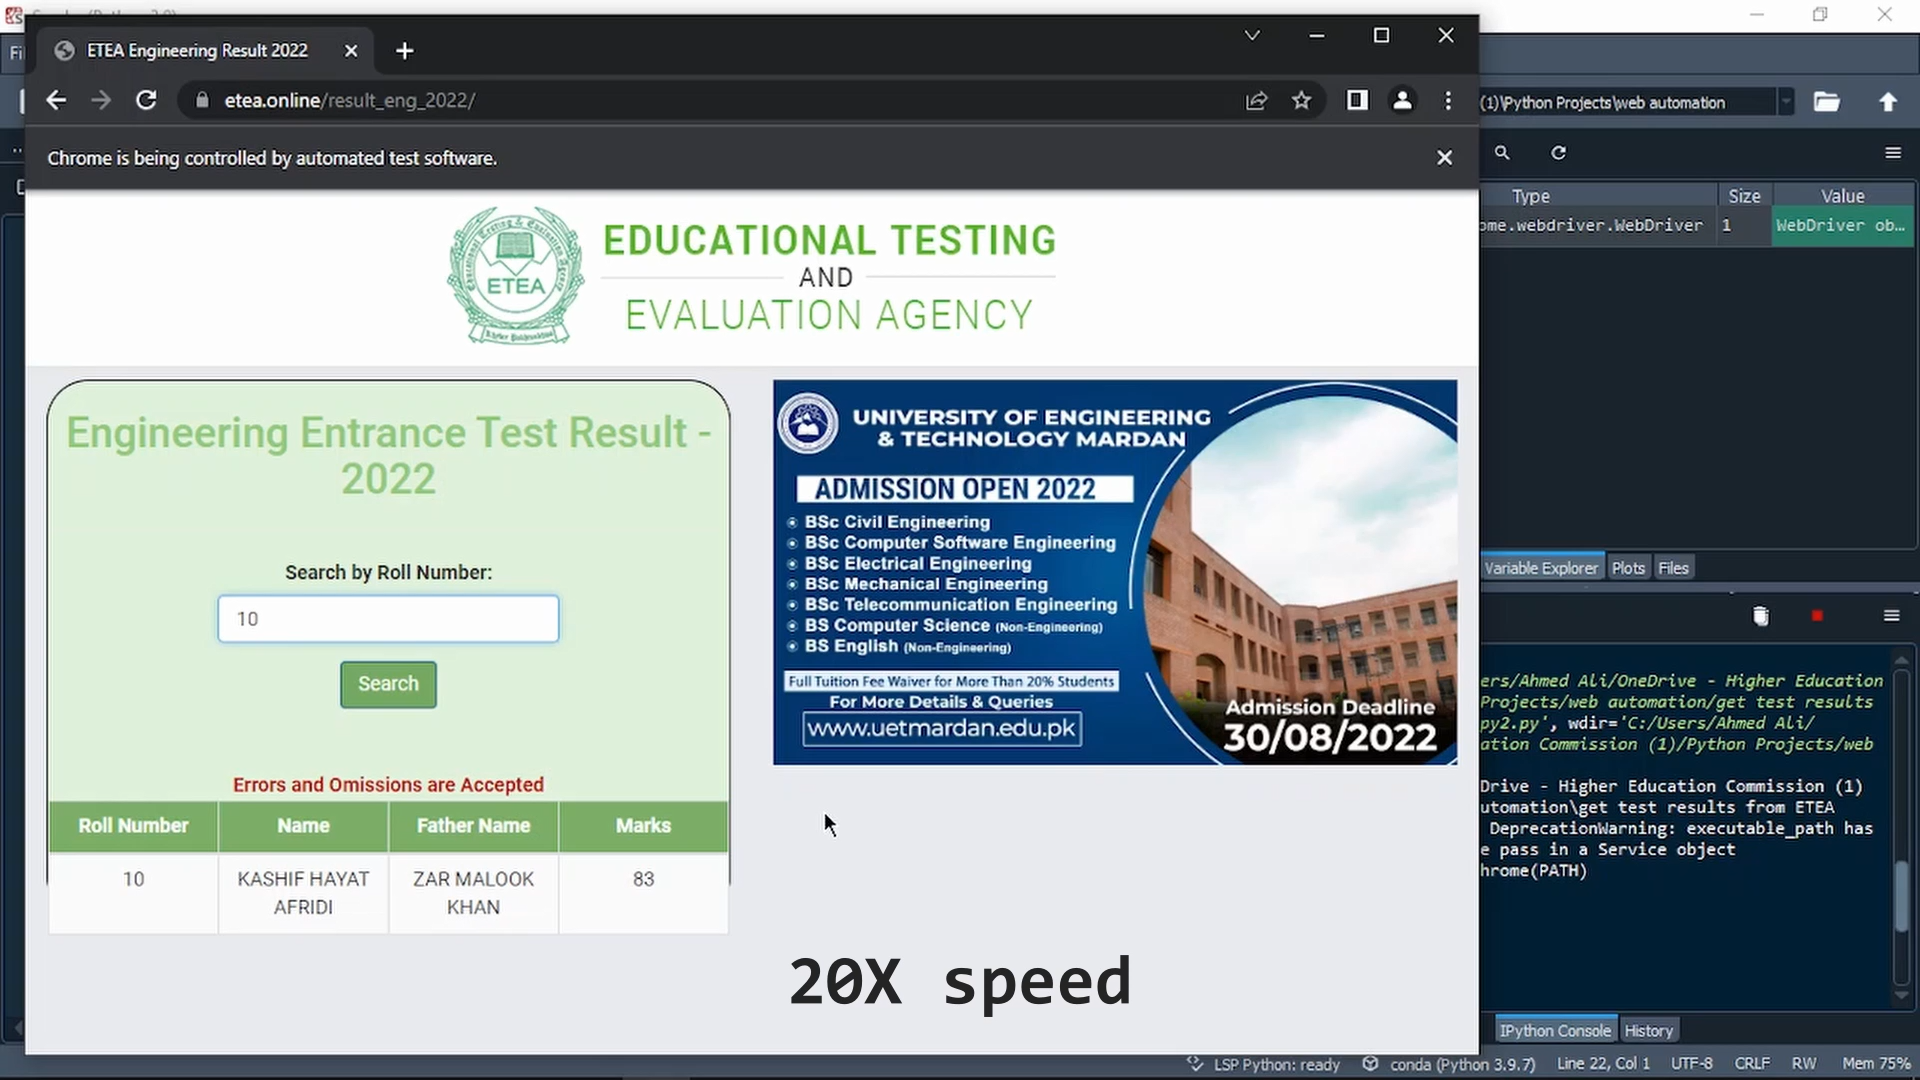Open Chrome profile avatar icon
The height and width of the screenshot is (1080, 1920).
[1402, 100]
